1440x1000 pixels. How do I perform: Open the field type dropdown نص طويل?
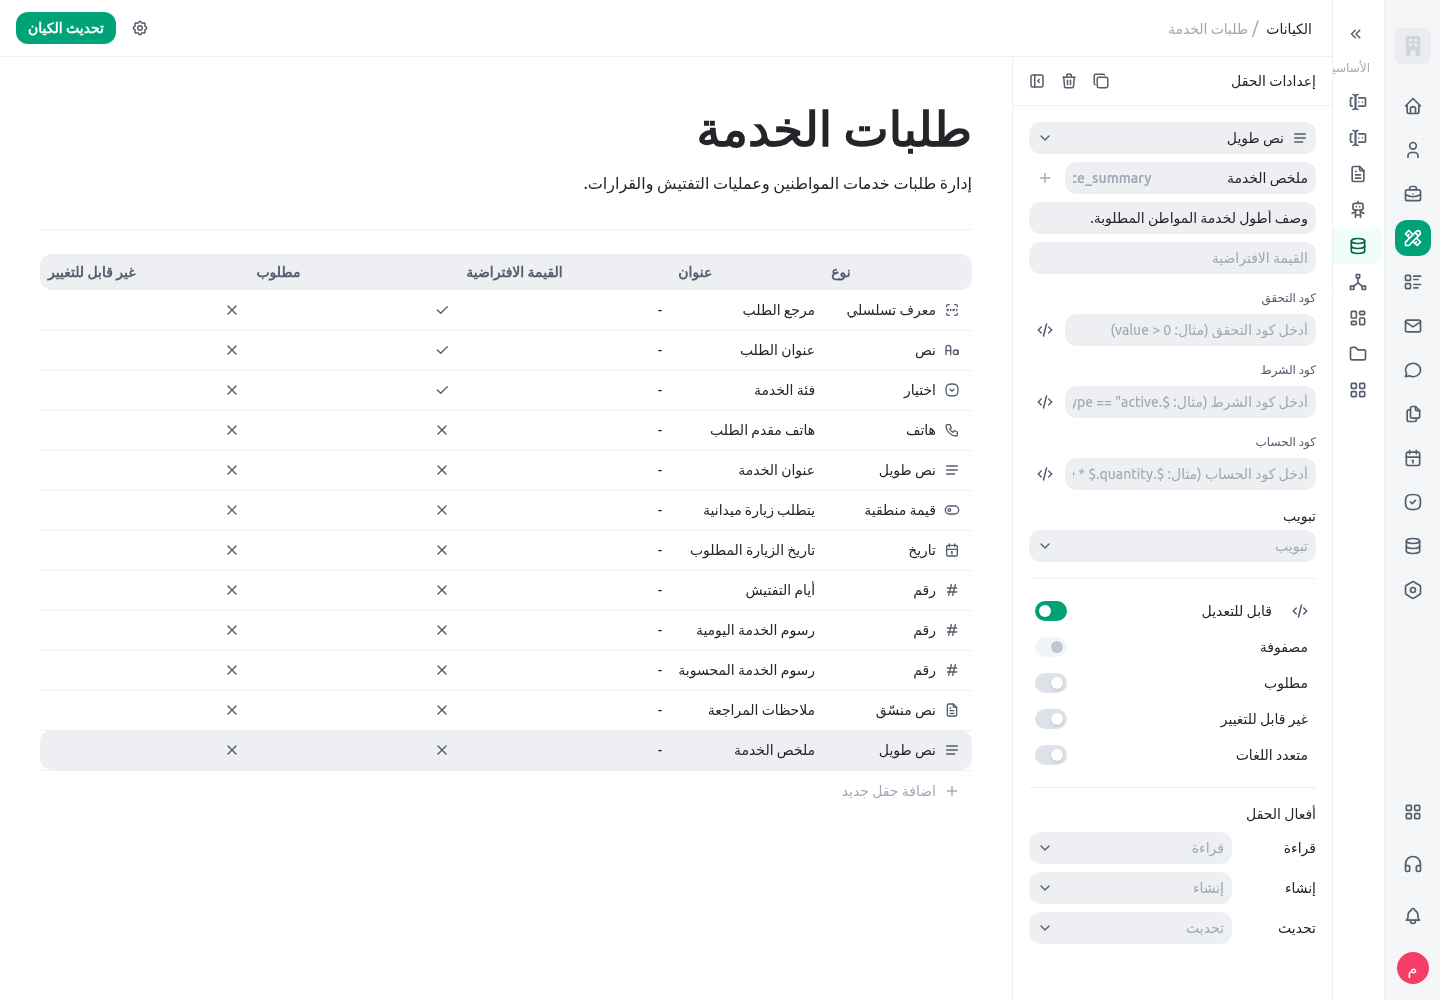[1172, 138]
